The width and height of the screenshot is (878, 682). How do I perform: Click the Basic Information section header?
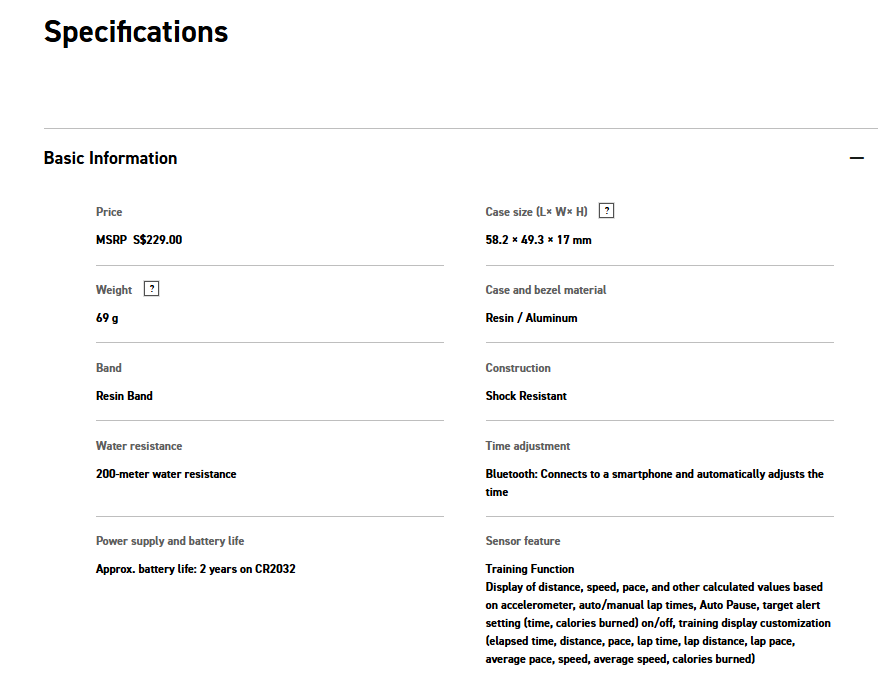[111, 158]
